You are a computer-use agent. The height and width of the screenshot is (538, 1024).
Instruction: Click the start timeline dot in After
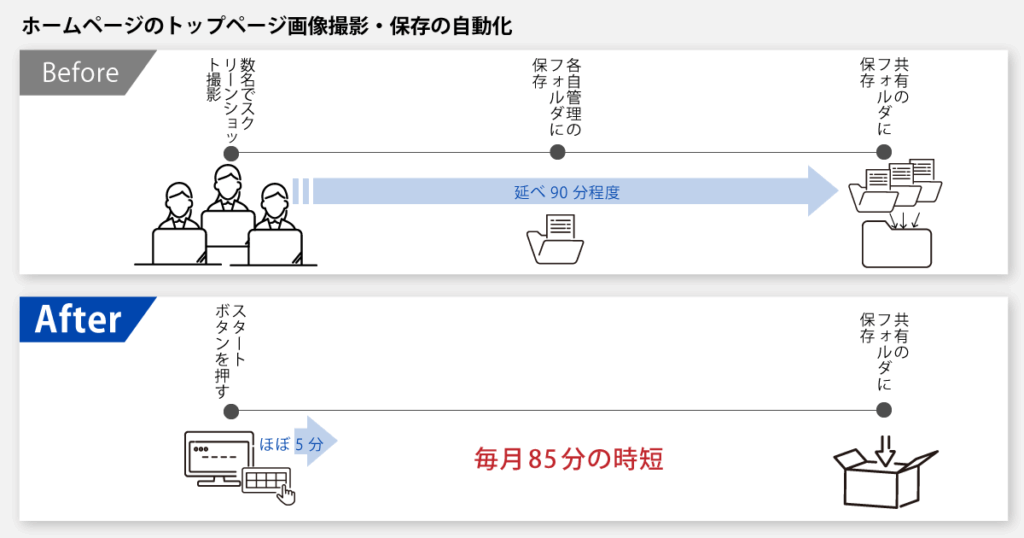(231, 411)
